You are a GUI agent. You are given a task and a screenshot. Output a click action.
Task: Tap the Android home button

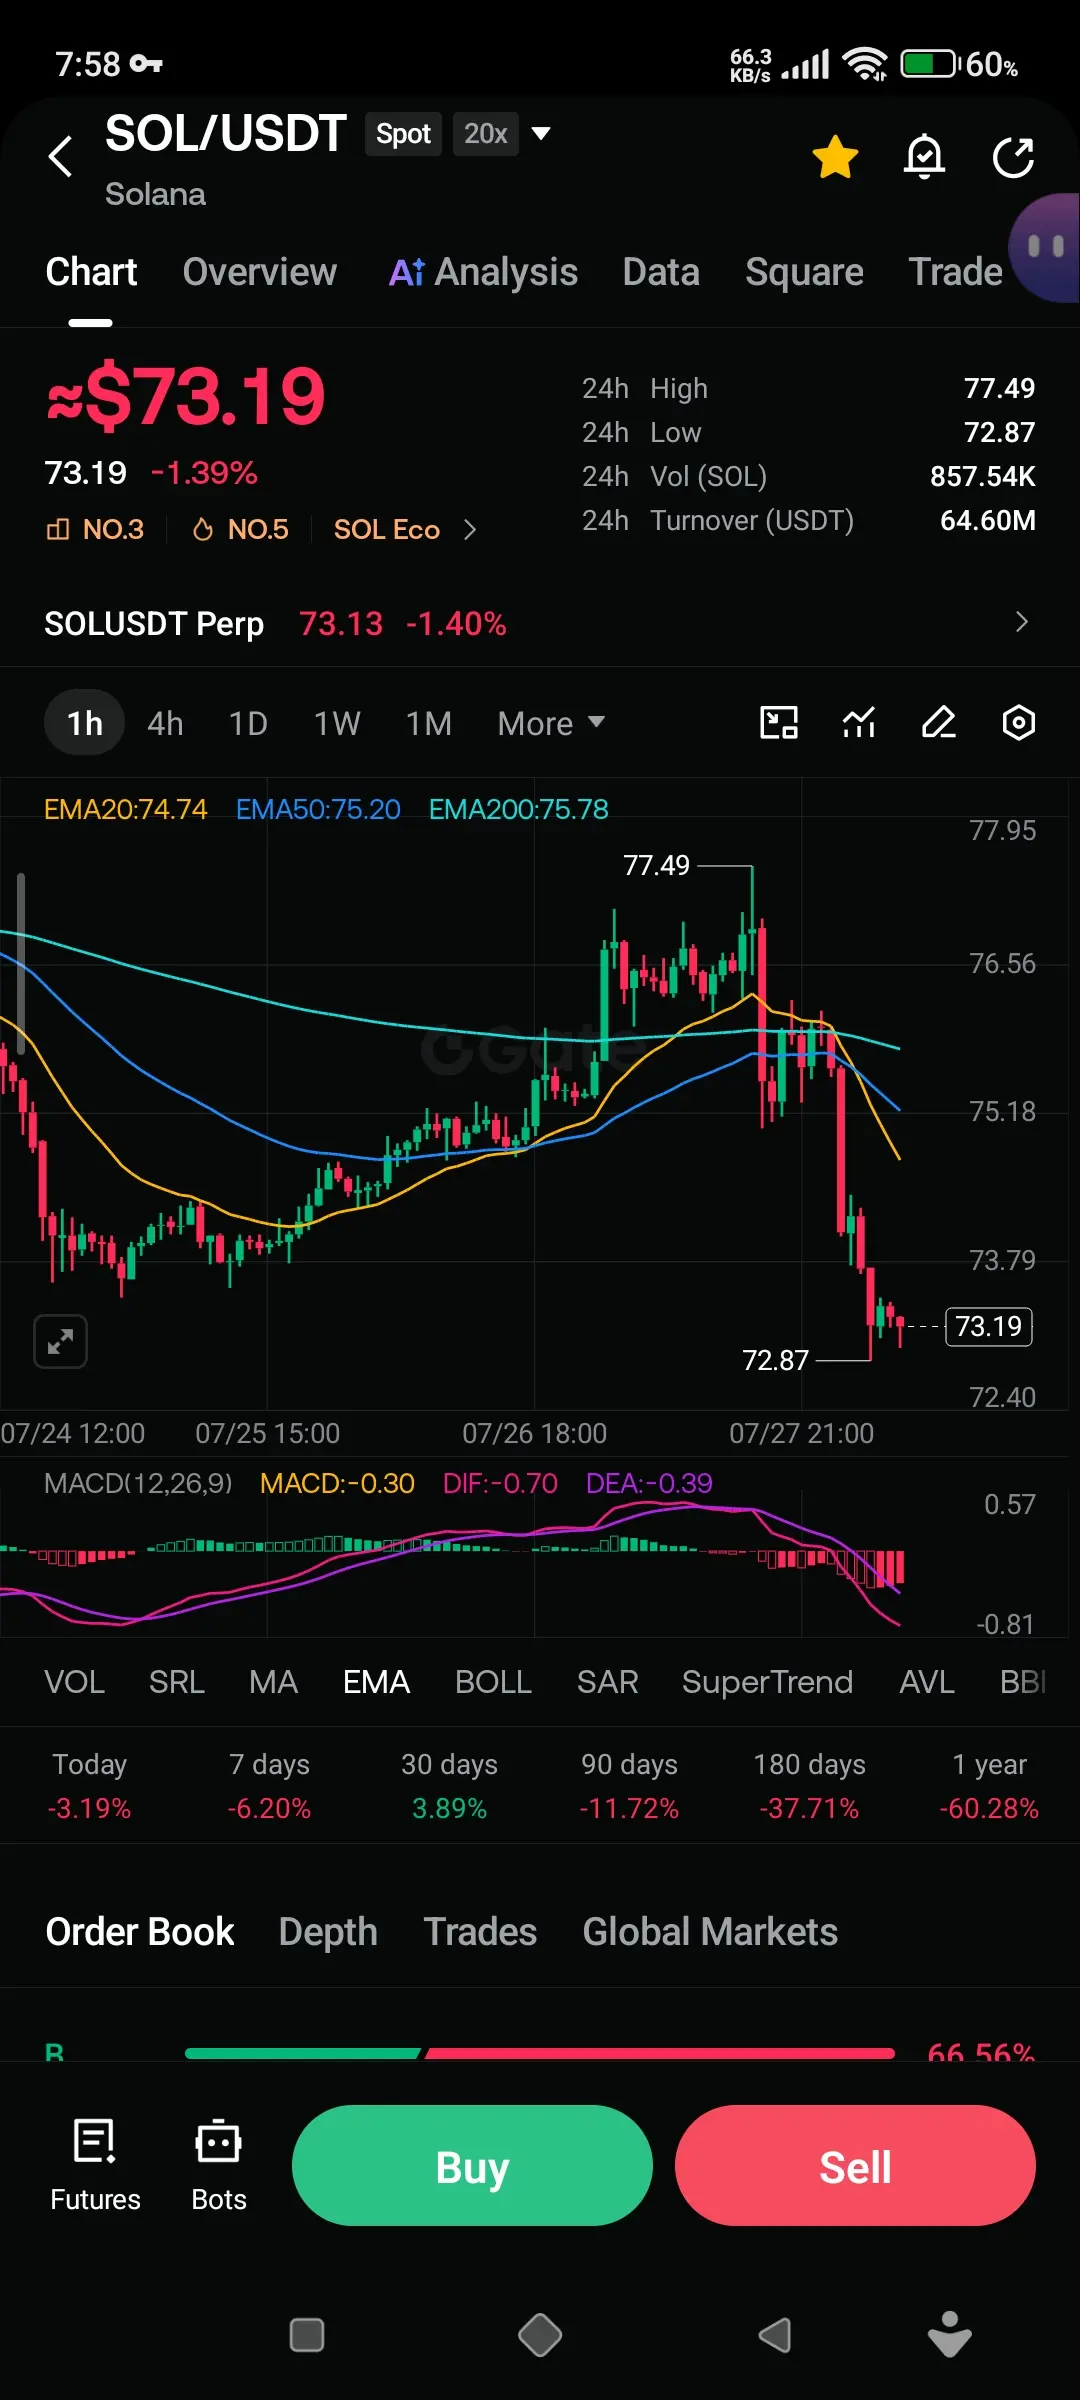click(x=540, y=2336)
